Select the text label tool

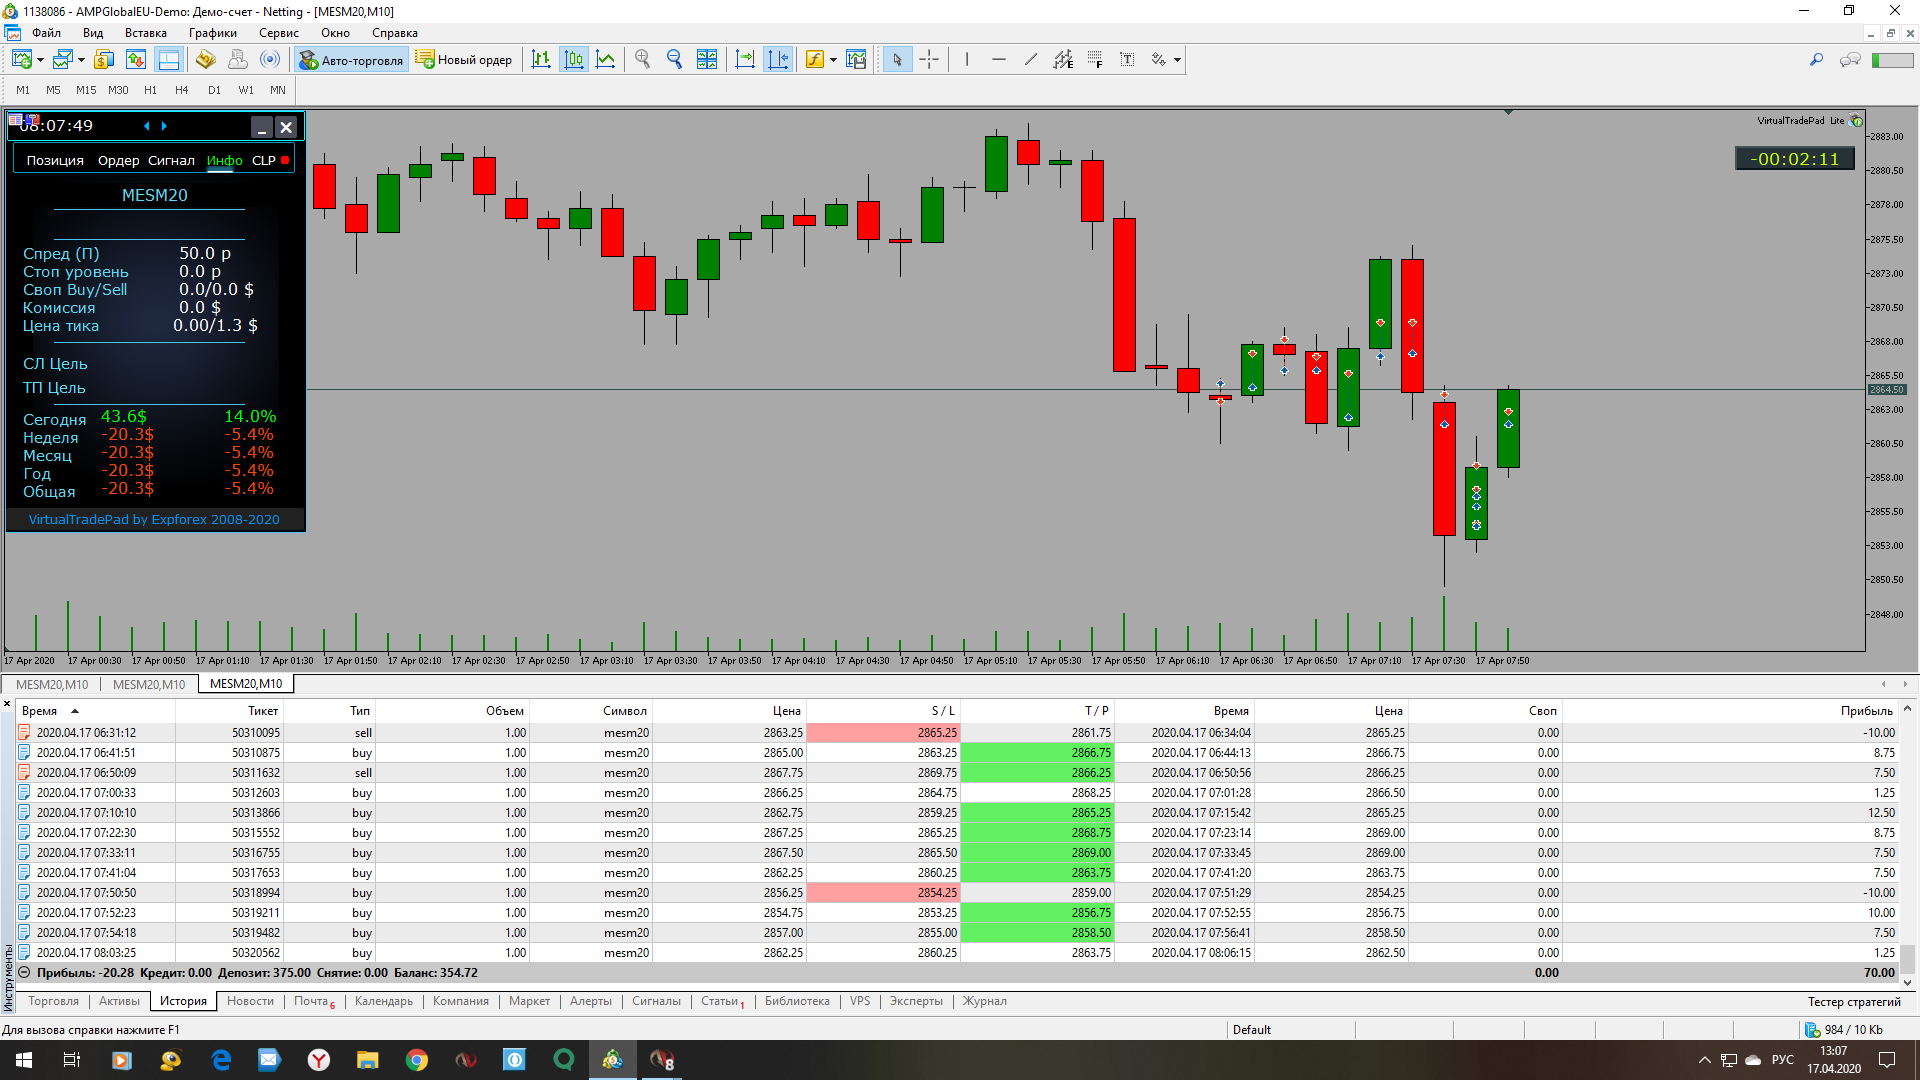(x=1127, y=60)
